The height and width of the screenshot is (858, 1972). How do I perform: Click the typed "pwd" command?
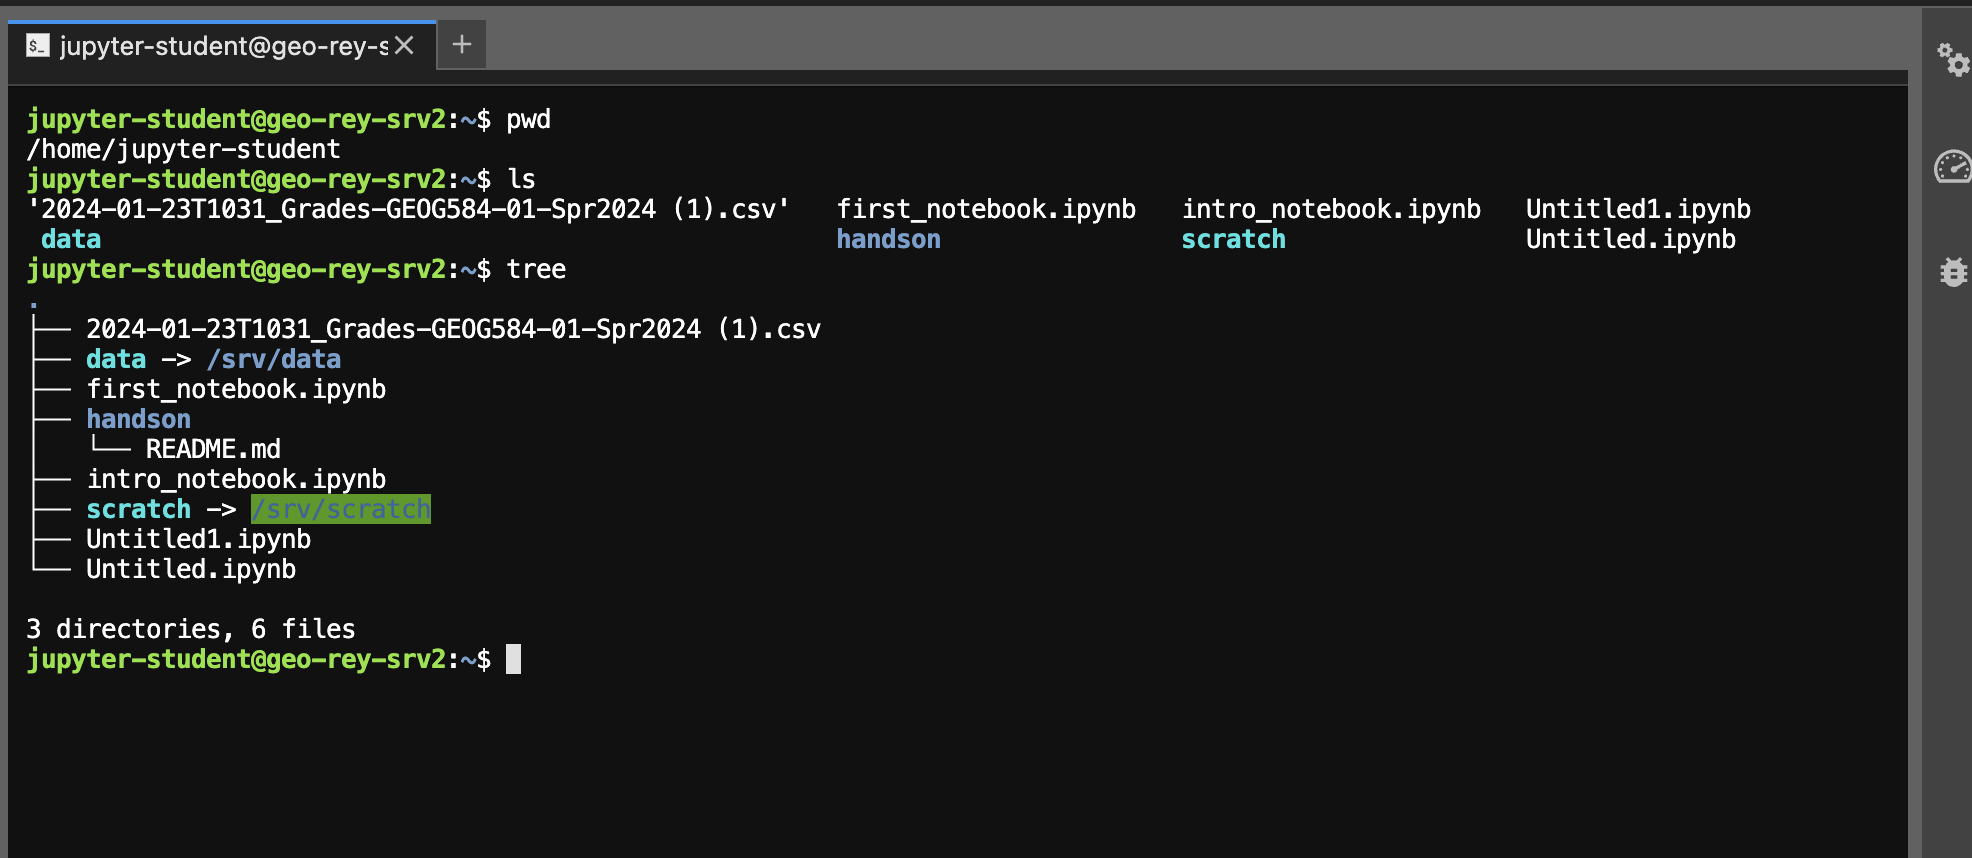click(528, 119)
